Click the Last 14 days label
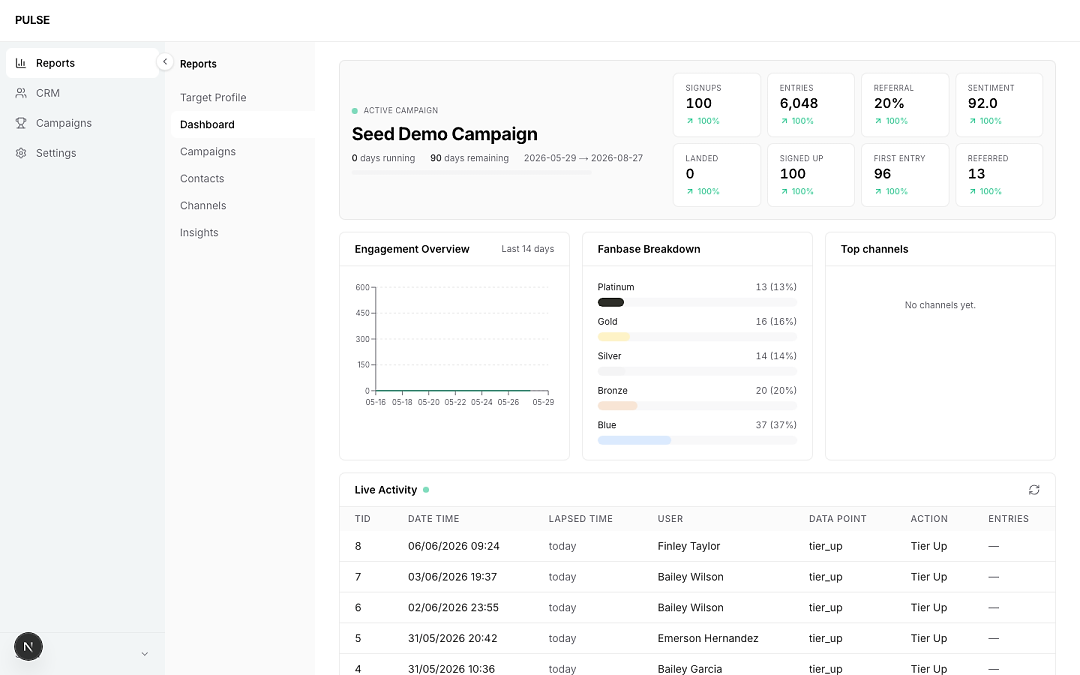The height and width of the screenshot is (675, 1080). [528, 249]
